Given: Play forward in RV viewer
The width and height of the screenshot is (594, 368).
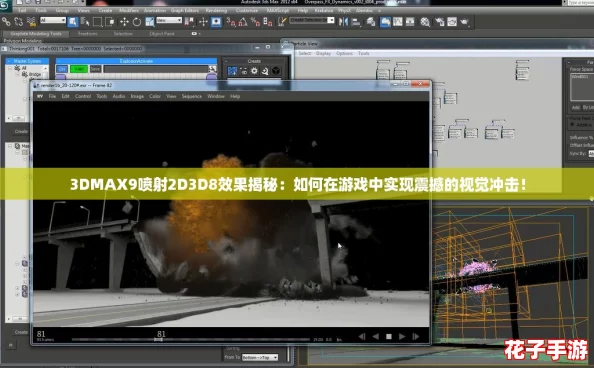Looking at the screenshot, I should [x=402, y=337].
